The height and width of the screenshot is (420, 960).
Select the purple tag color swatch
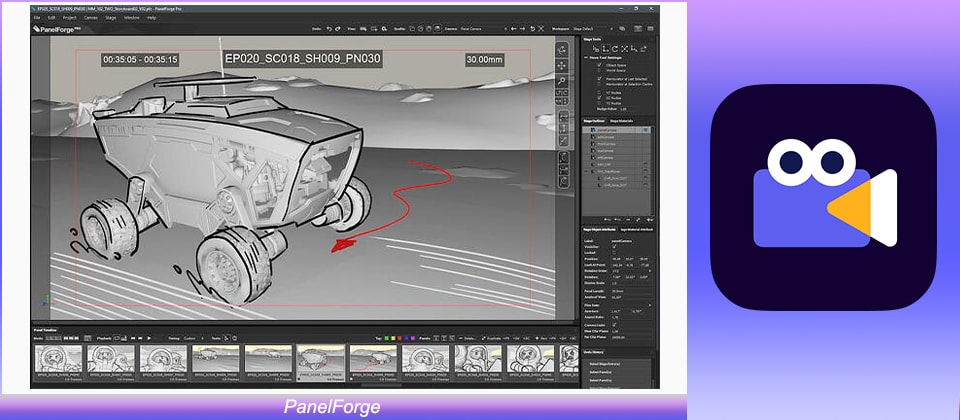pyautogui.click(x=413, y=337)
